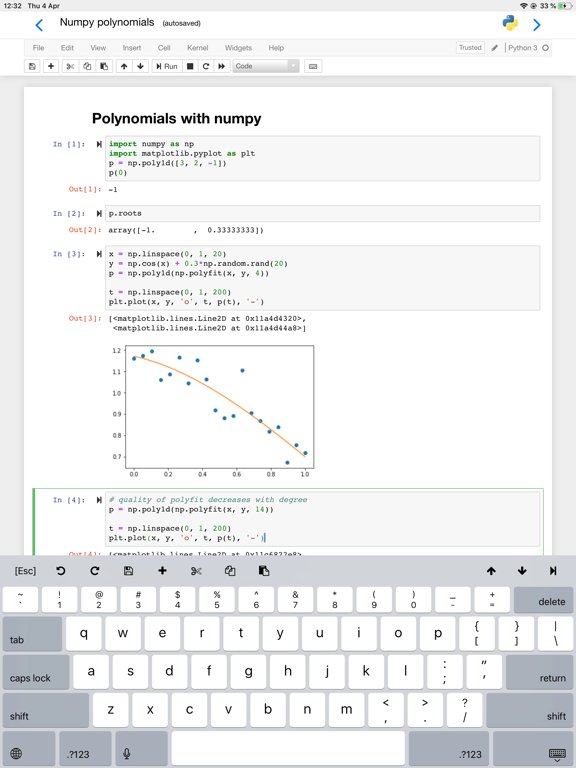
Task: Open the Kernel menu
Action: coord(197,48)
